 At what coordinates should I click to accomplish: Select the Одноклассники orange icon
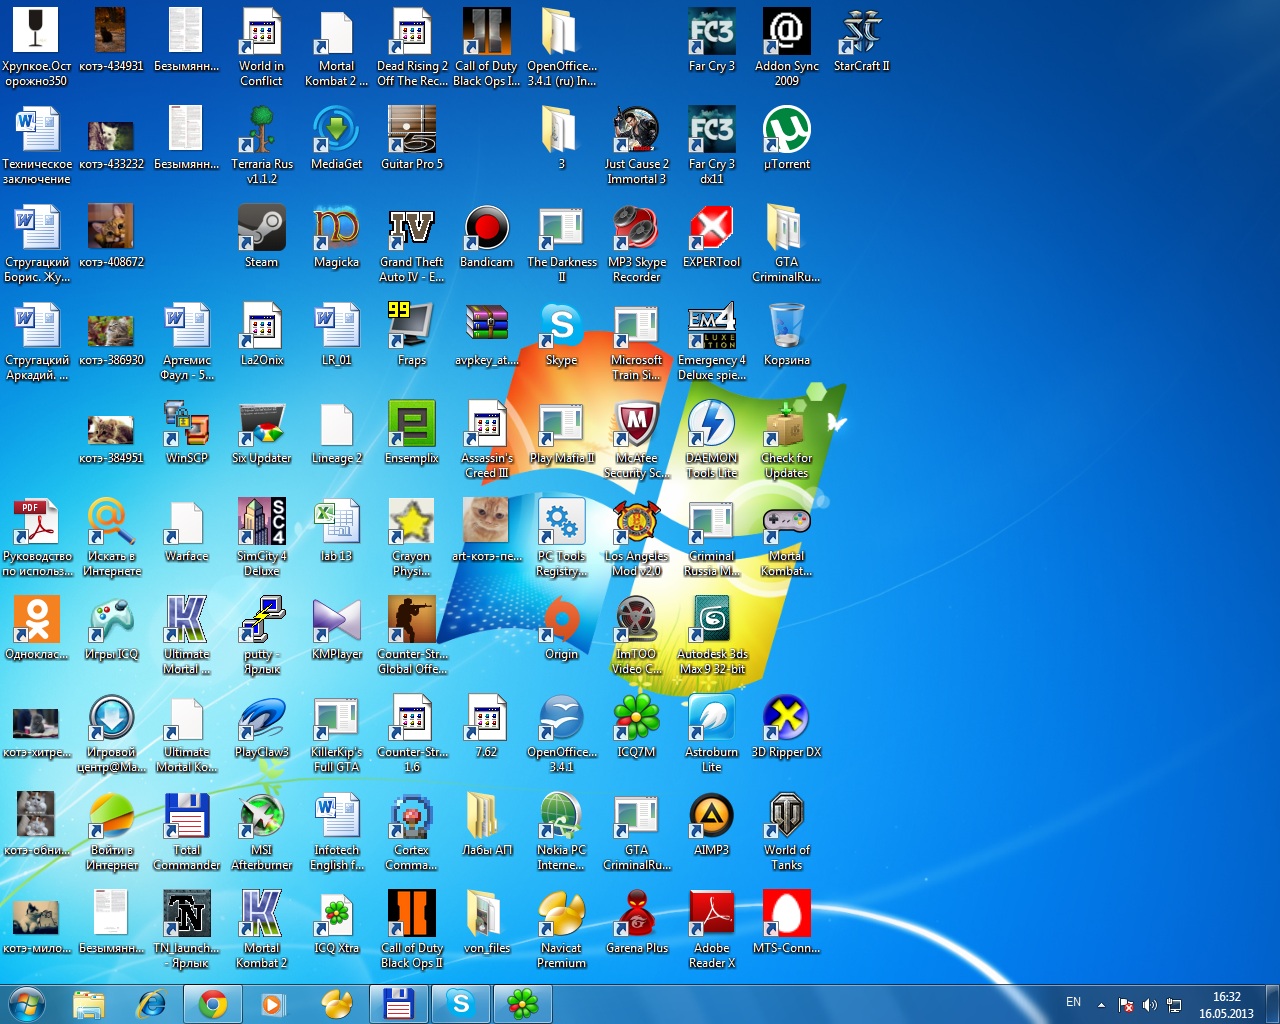click(36, 629)
